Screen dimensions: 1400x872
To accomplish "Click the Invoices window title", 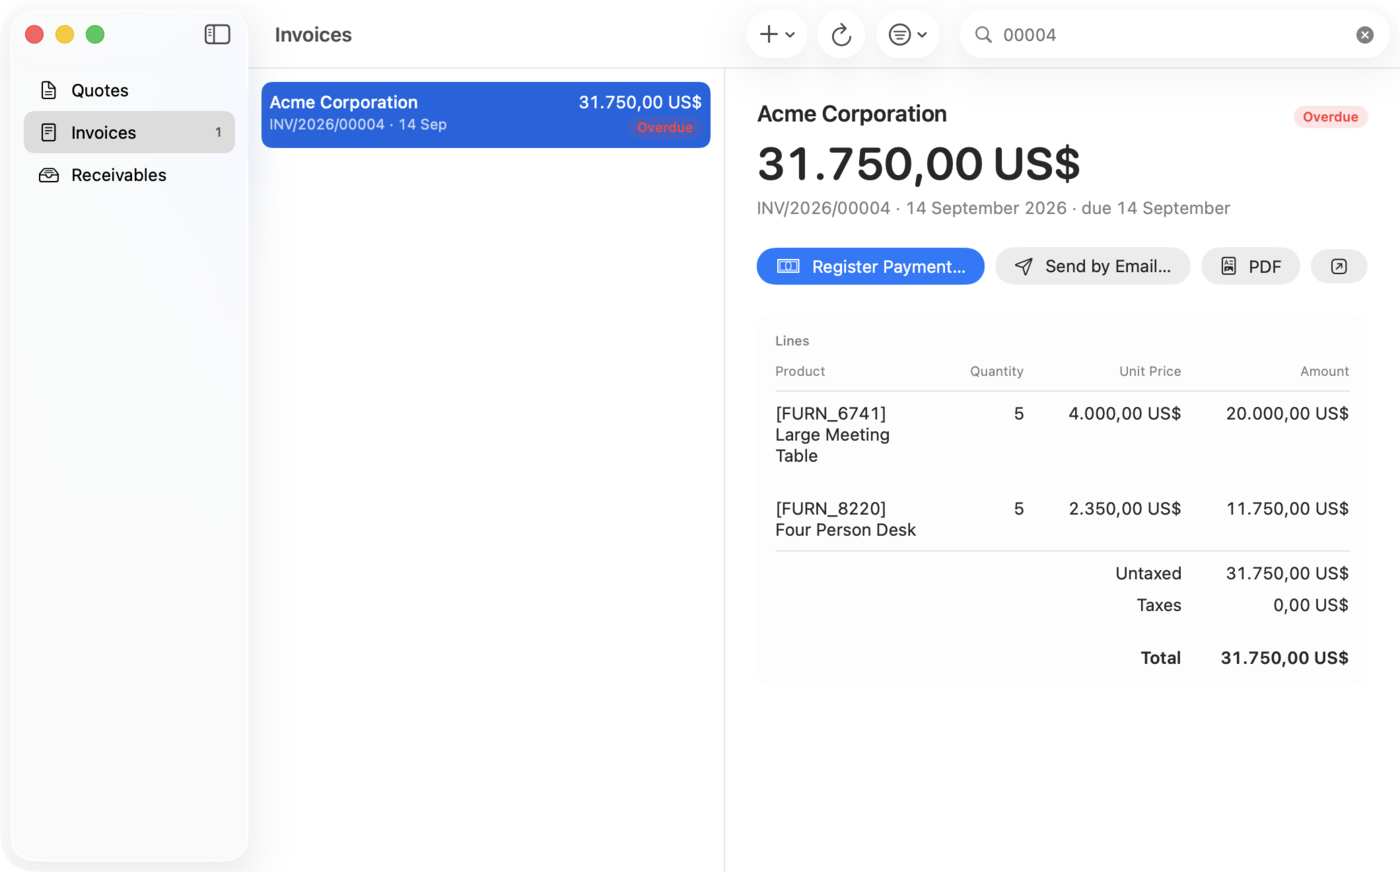I will [x=313, y=35].
